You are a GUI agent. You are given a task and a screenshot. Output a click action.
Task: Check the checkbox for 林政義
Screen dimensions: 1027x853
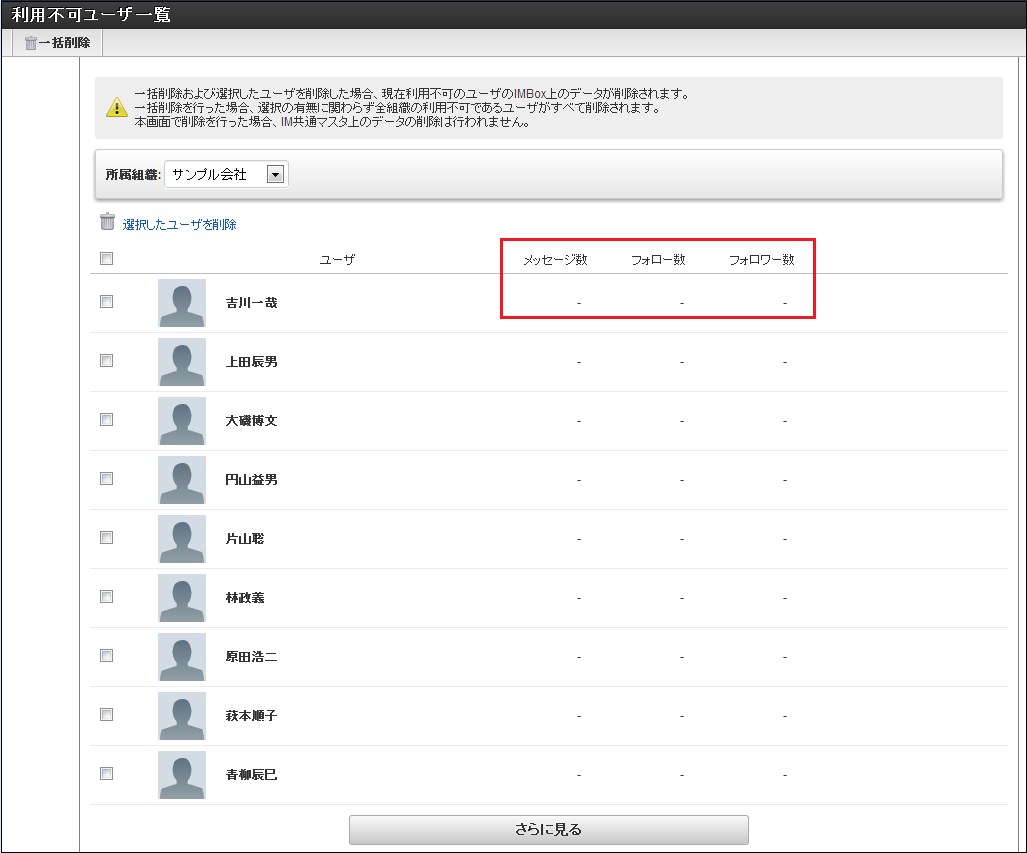pos(107,597)
